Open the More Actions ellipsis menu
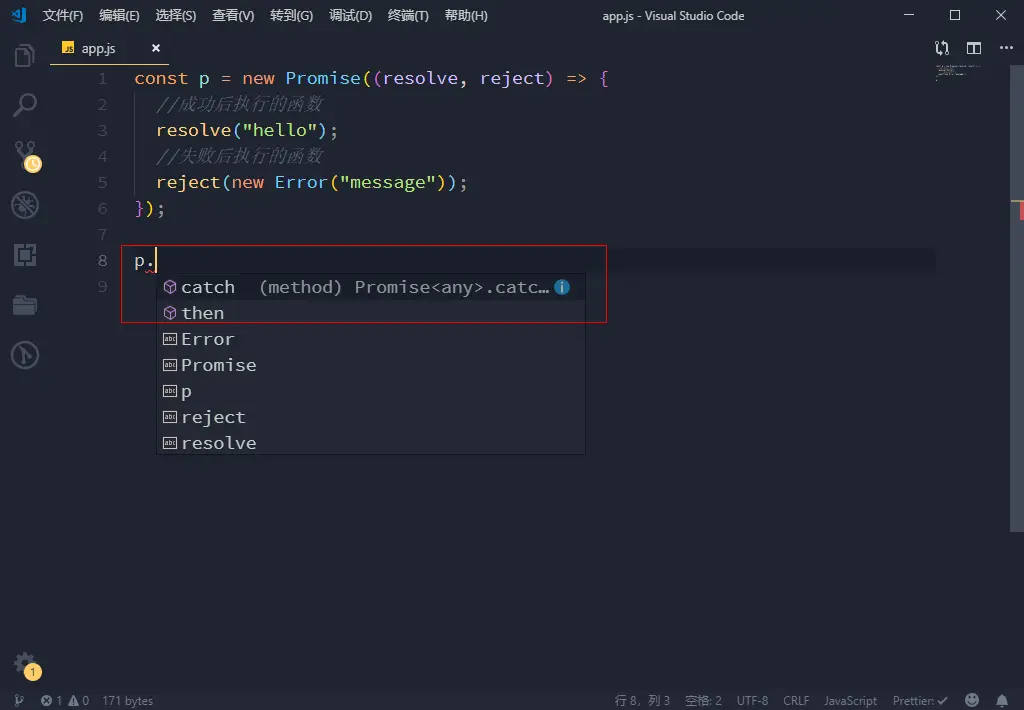This screenshot has height=710, width=1024. click(1006, 48)
